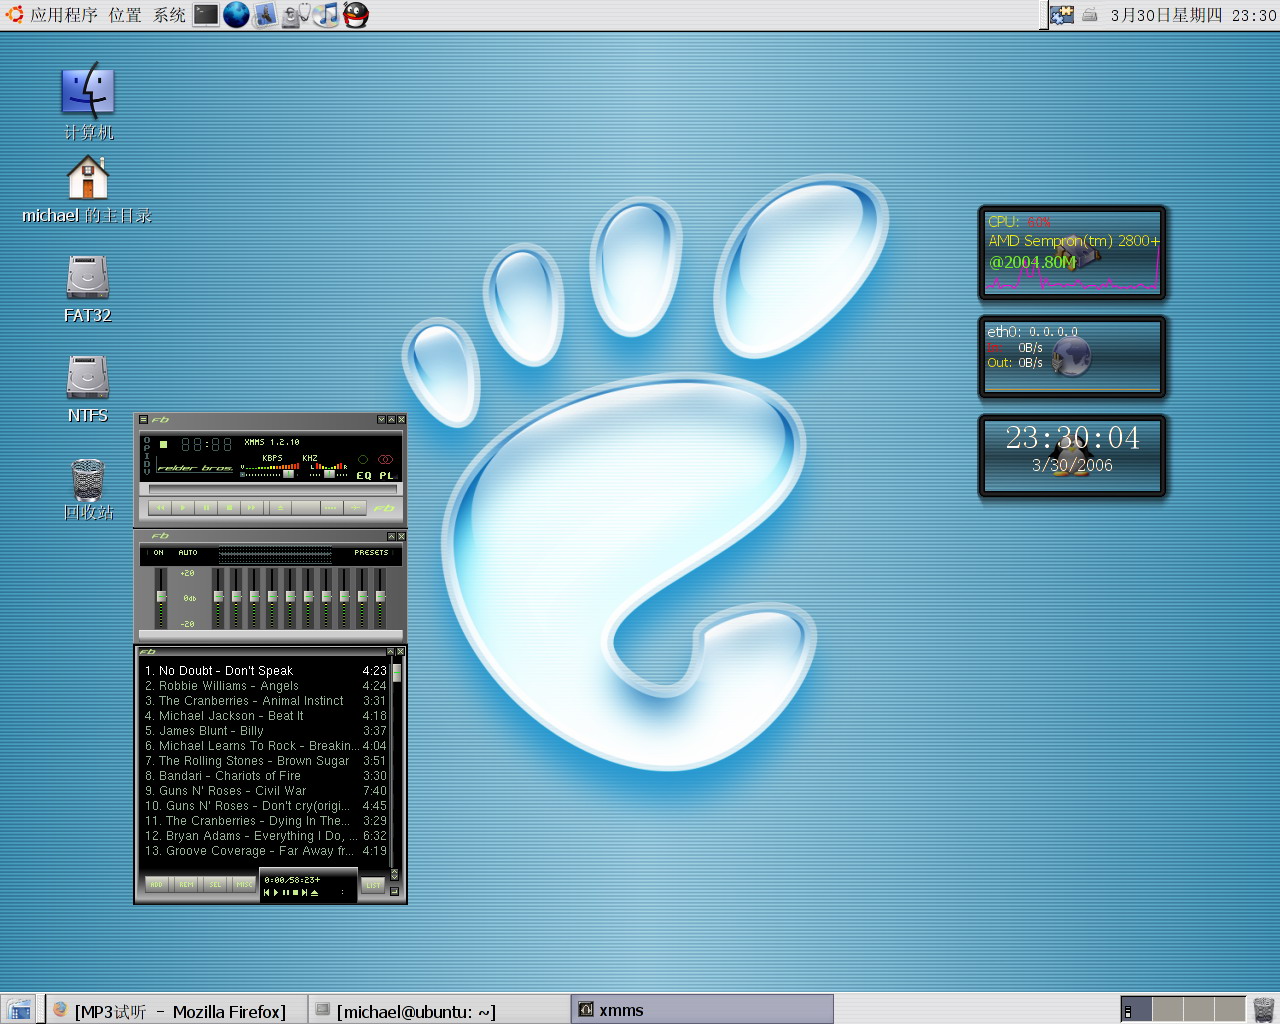Toggle repeat arrow button in XMMS
The width and height of the screenshot is (1280, 1024).
pyautogui.click(x=355, y=508)
